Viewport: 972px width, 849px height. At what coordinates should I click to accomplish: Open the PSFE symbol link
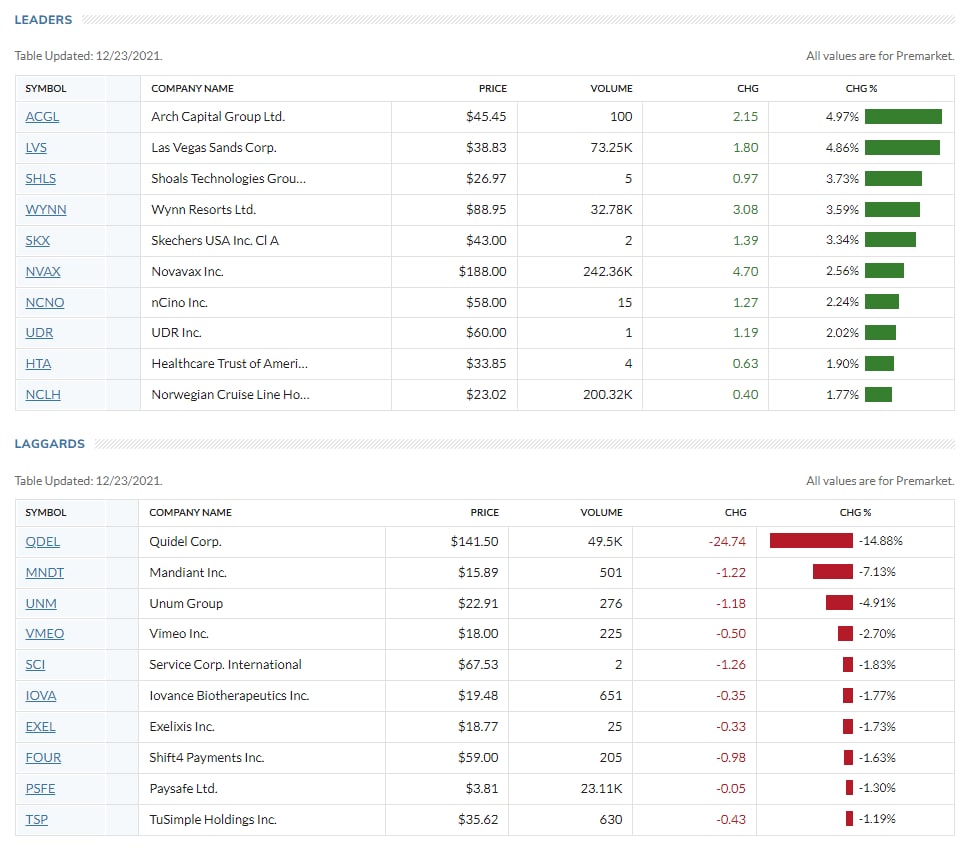pos(40,789)
